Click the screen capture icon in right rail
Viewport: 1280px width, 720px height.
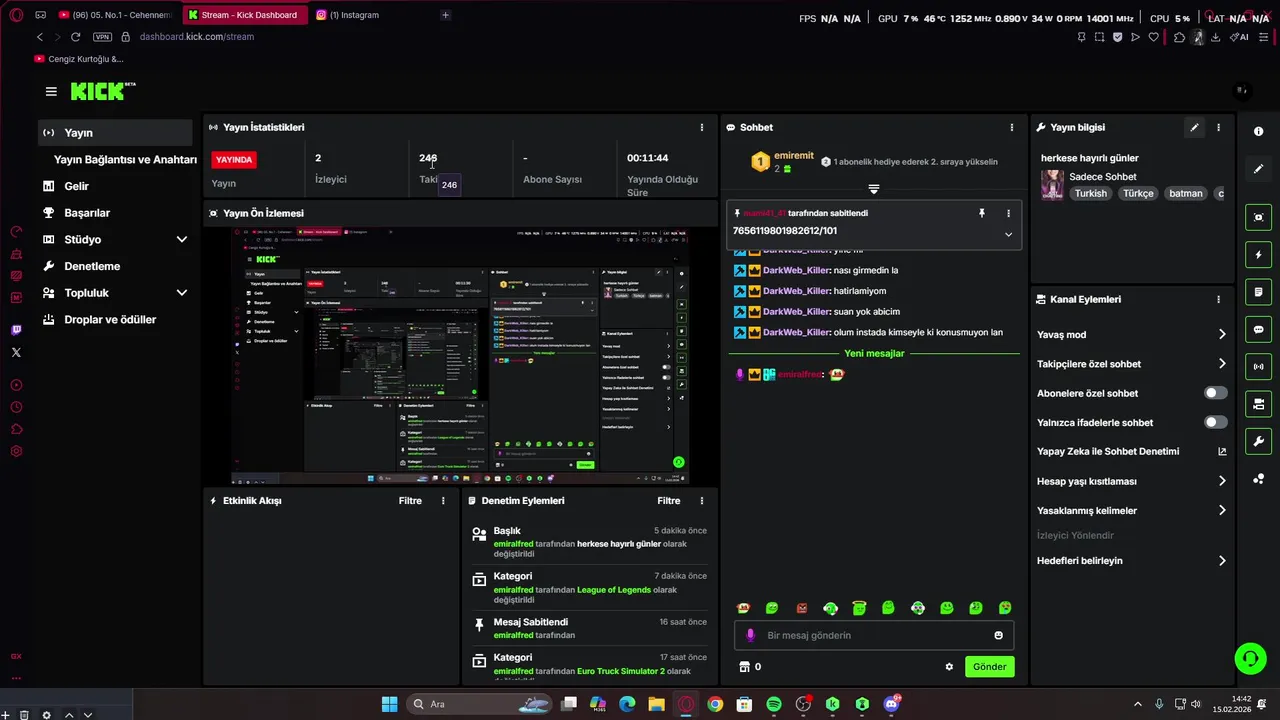(x=1258, y=217)
